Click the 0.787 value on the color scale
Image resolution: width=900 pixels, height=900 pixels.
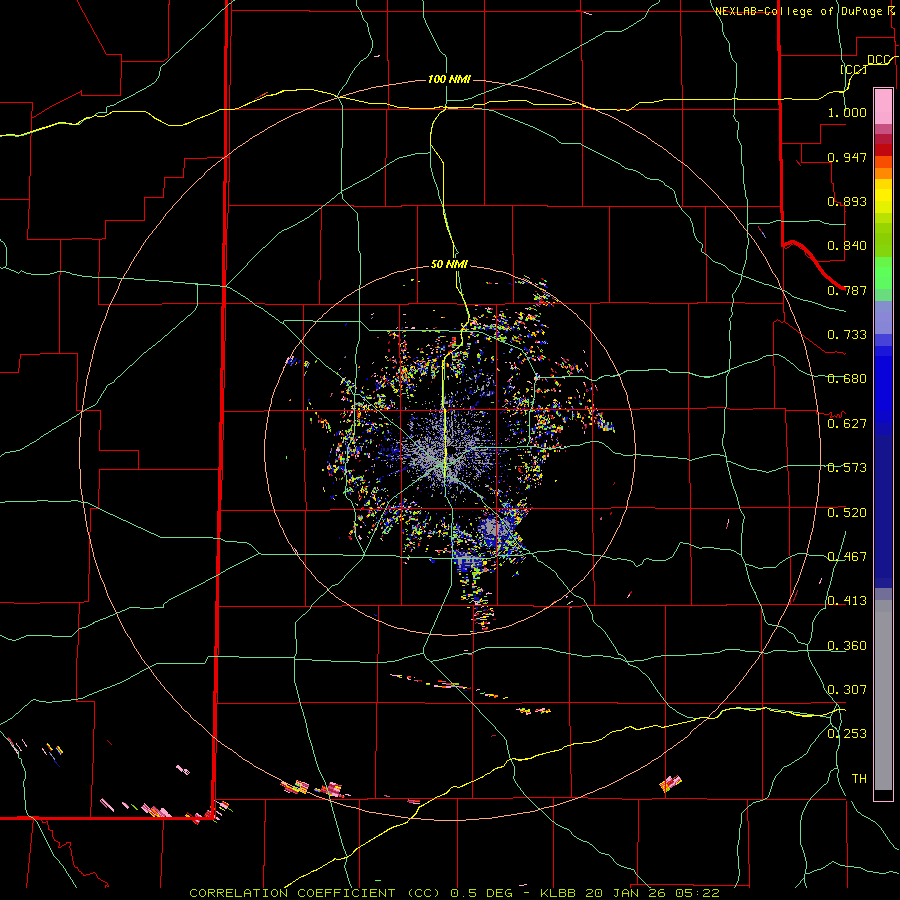(847, 290)
